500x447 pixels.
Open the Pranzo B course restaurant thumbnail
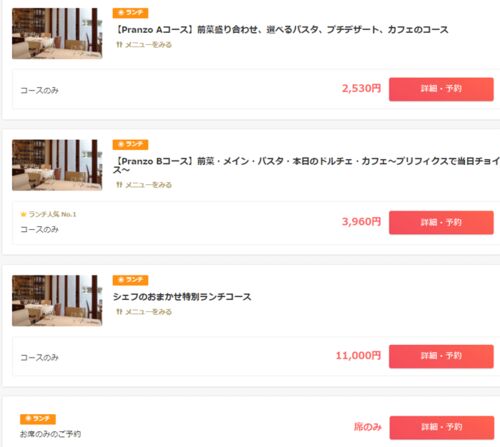[57, 165]
